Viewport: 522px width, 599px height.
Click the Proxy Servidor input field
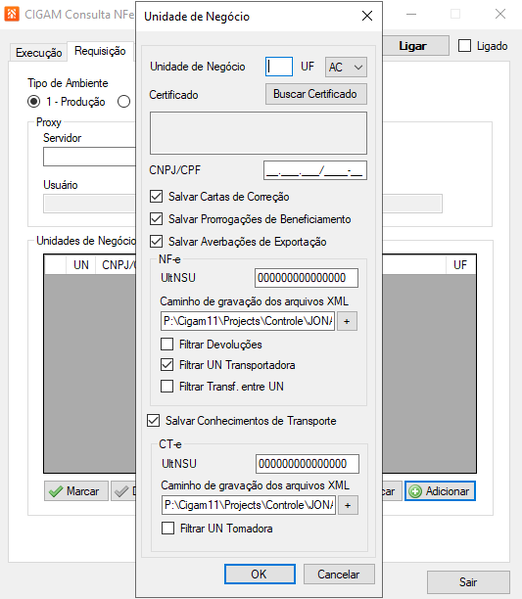tap(89, 157)
